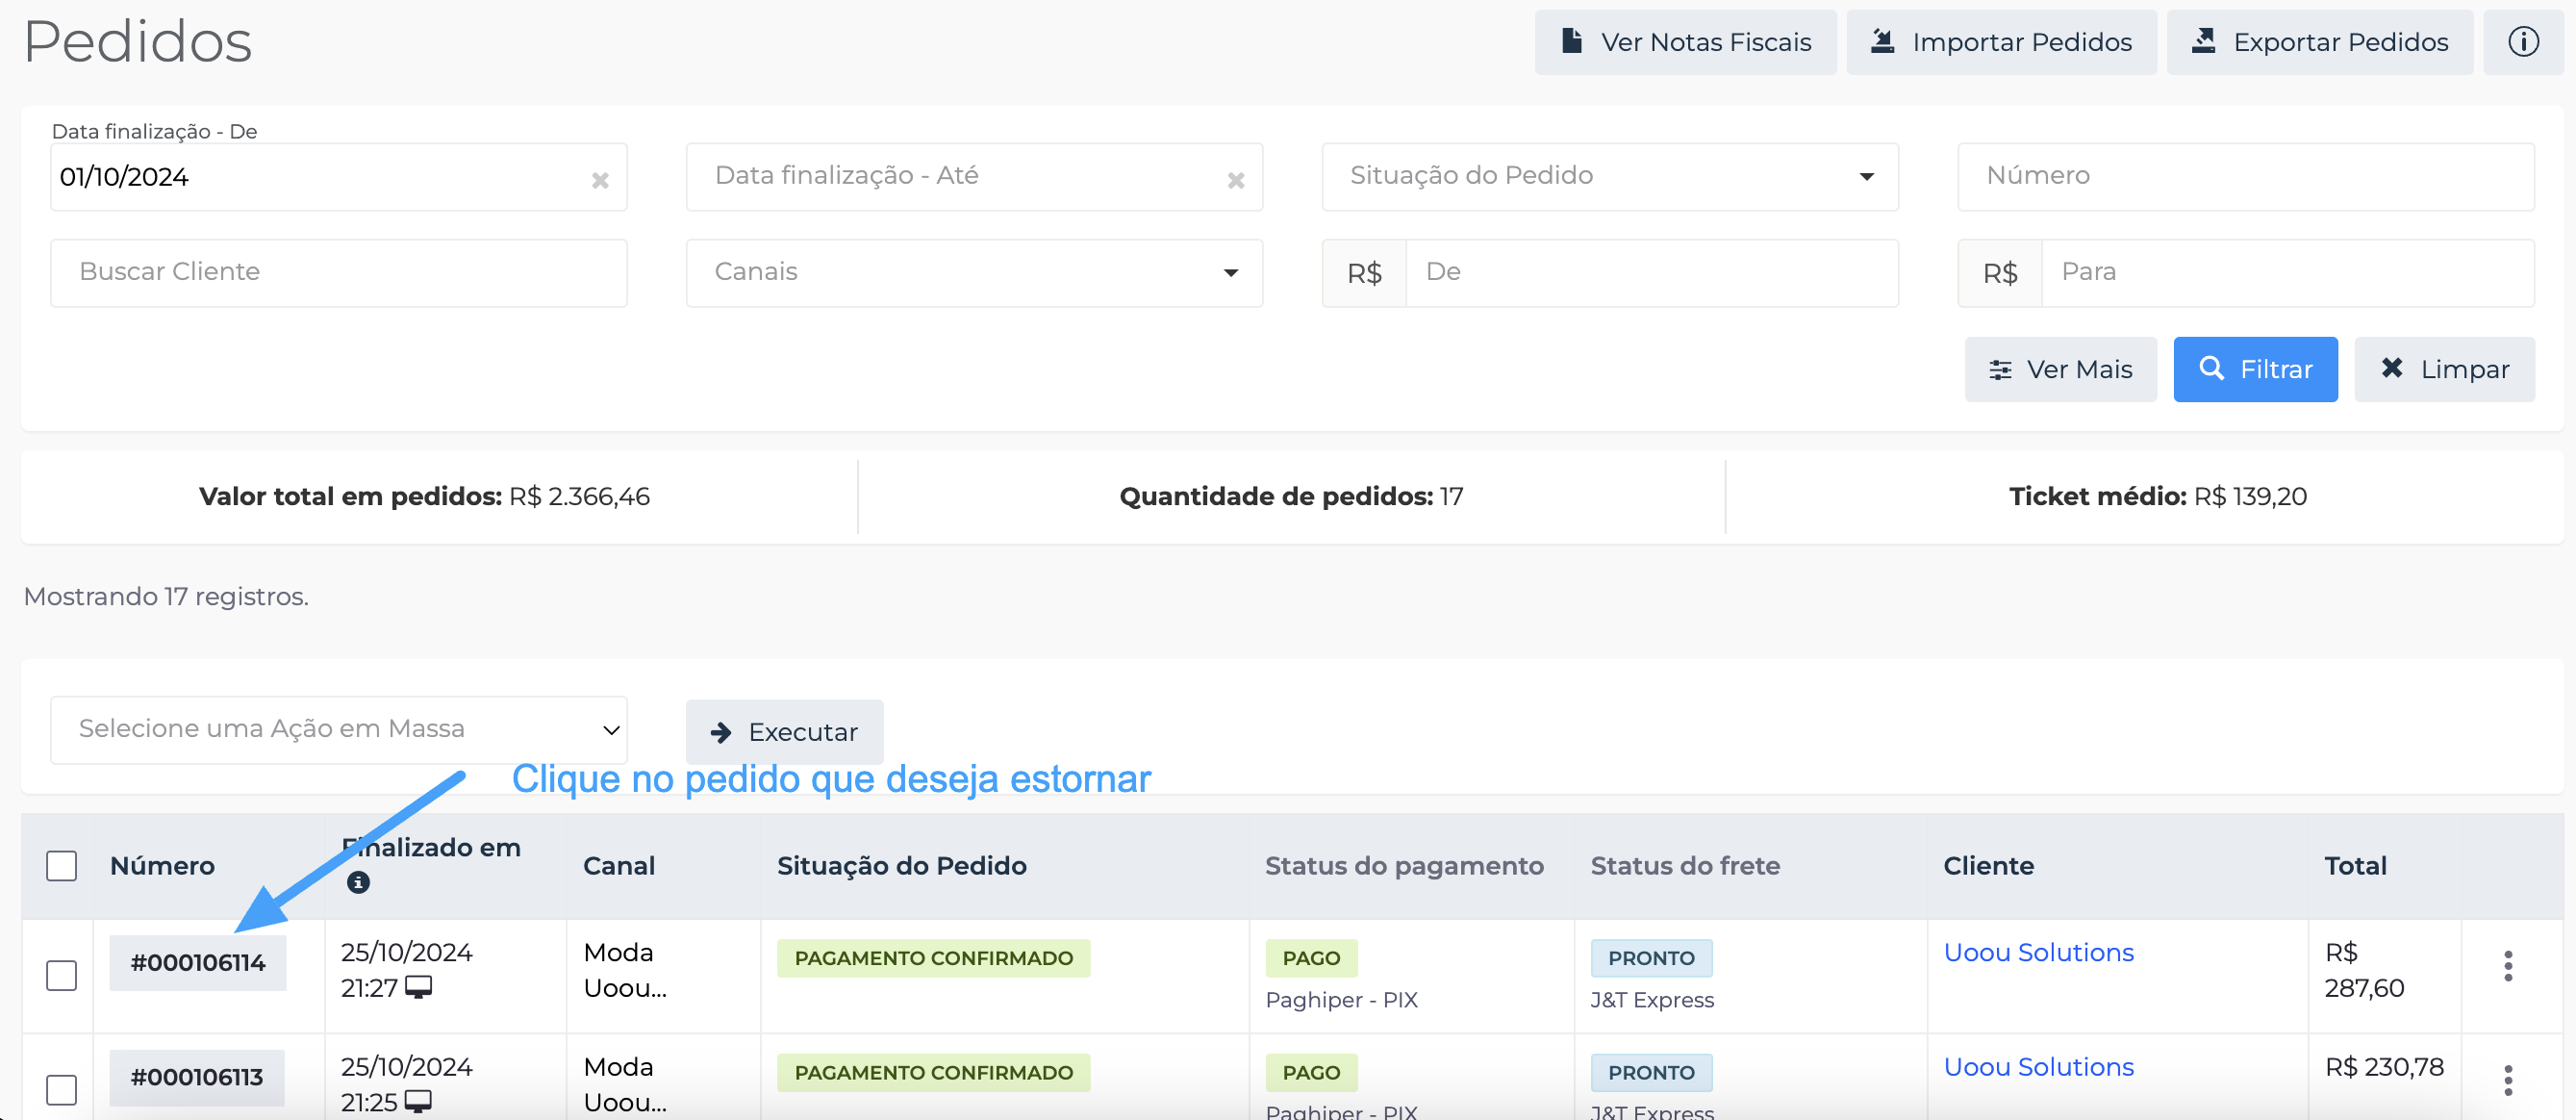Toggle select-all checkbox in table header

pyautogui.click(x=62, y=866)
